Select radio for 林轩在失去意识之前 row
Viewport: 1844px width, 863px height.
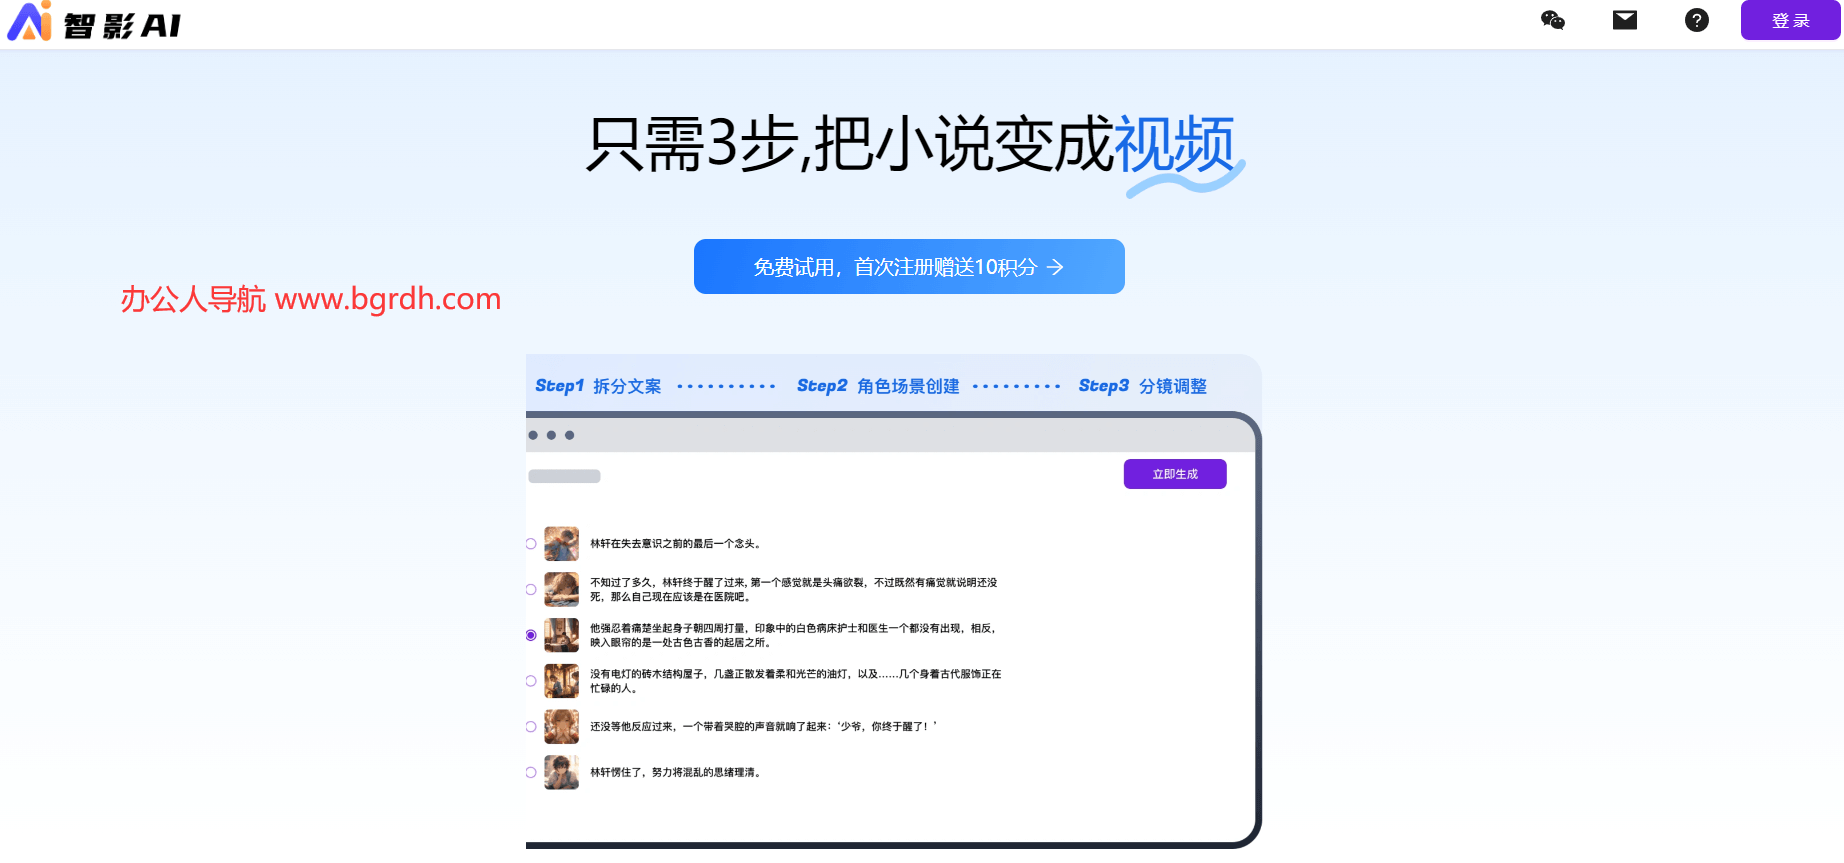tap(531, 544)
